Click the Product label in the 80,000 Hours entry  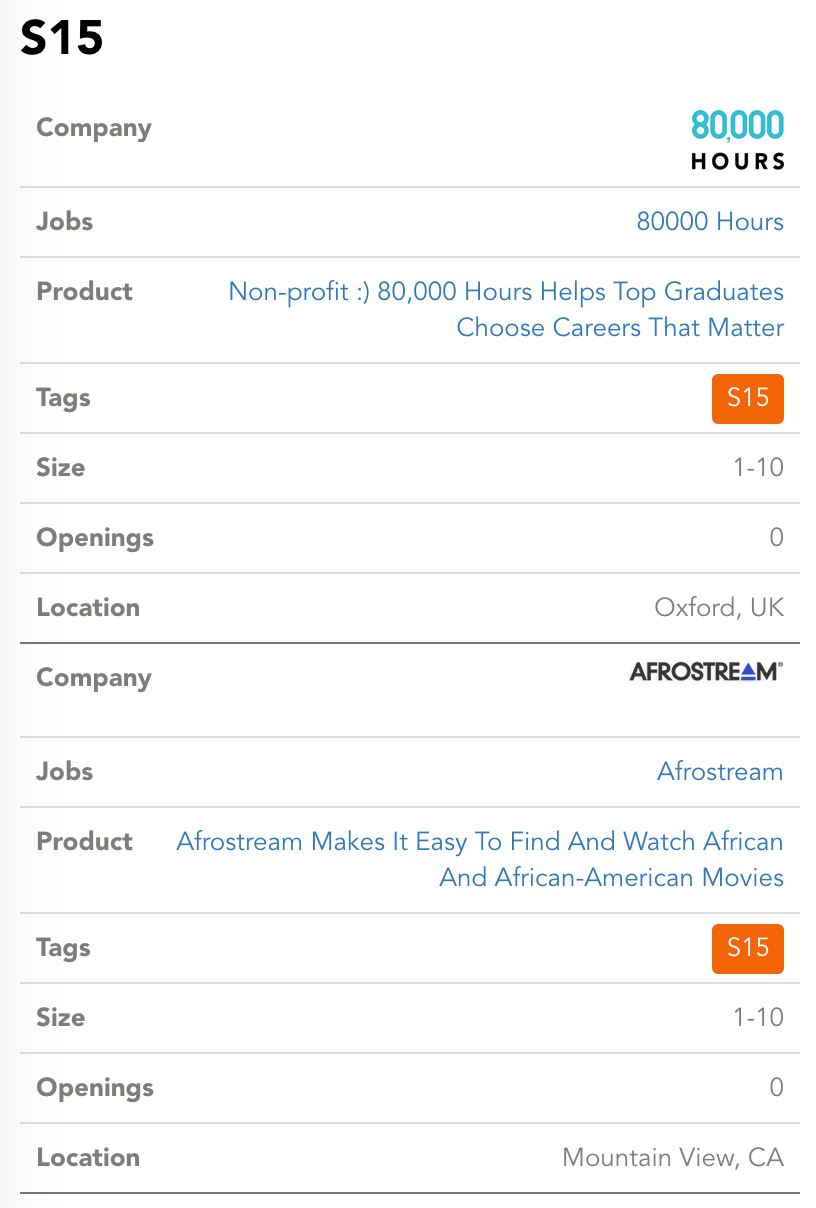tap(84, 291)
